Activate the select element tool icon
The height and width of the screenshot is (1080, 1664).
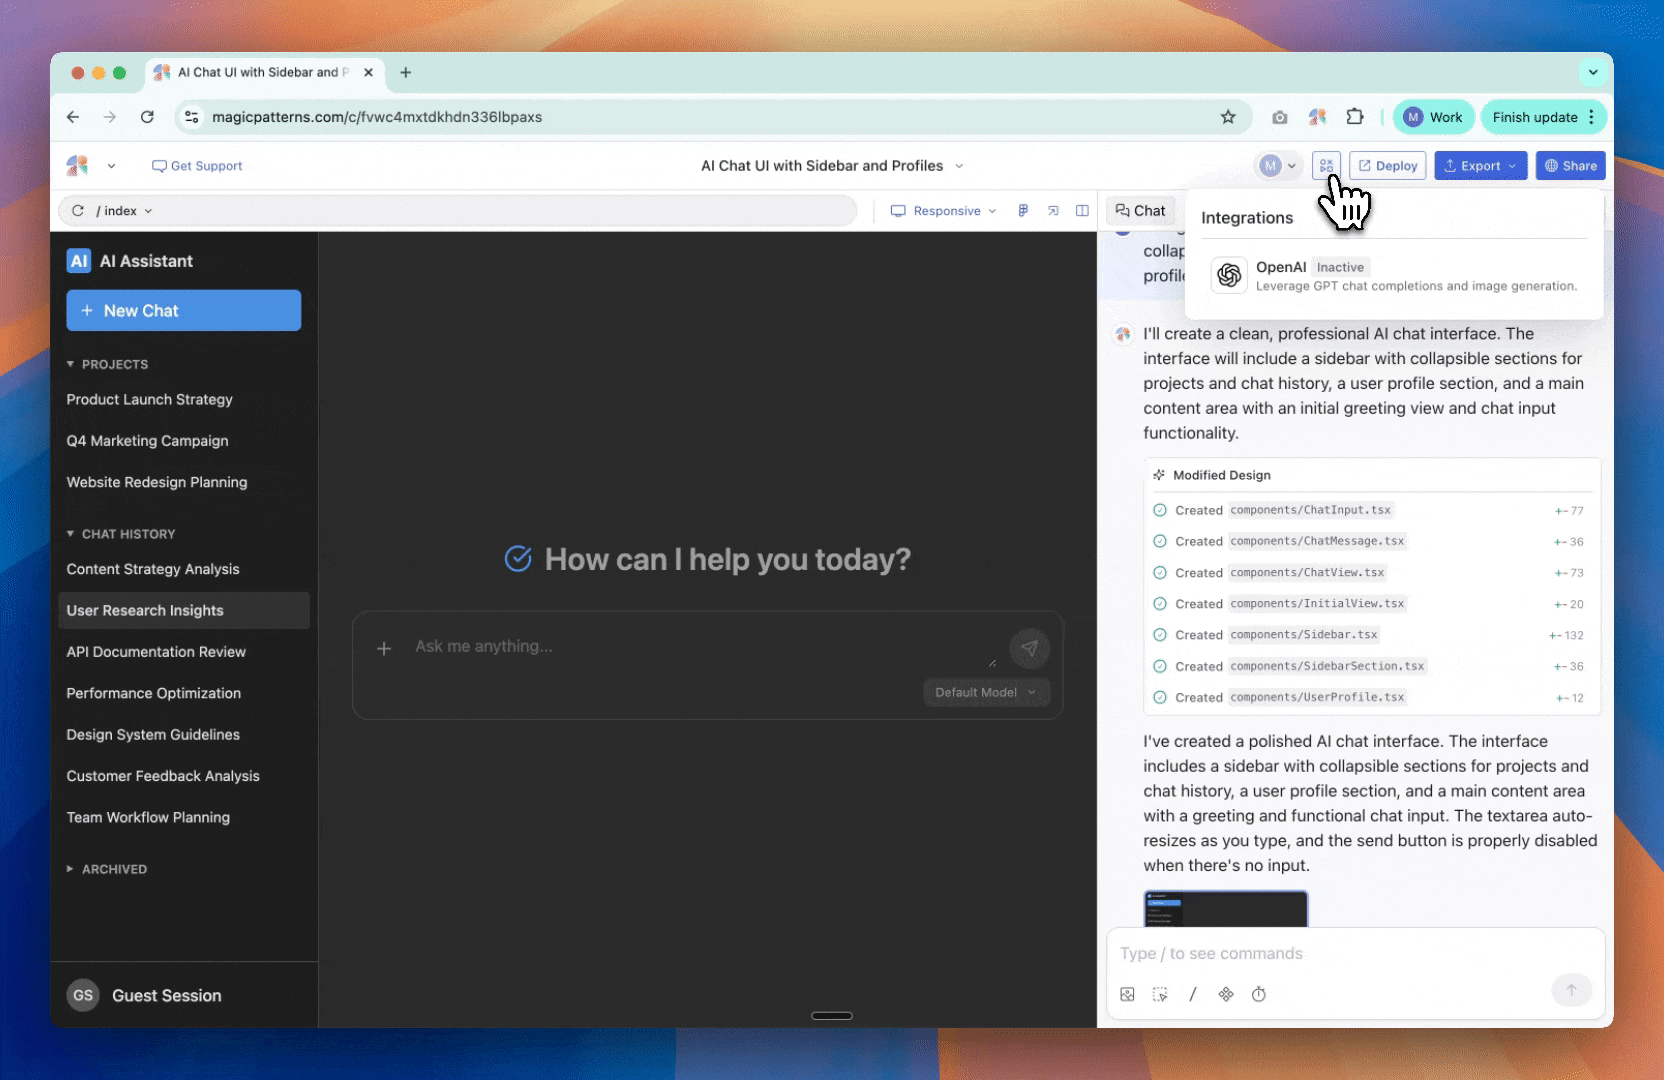tap(1160, 994)
